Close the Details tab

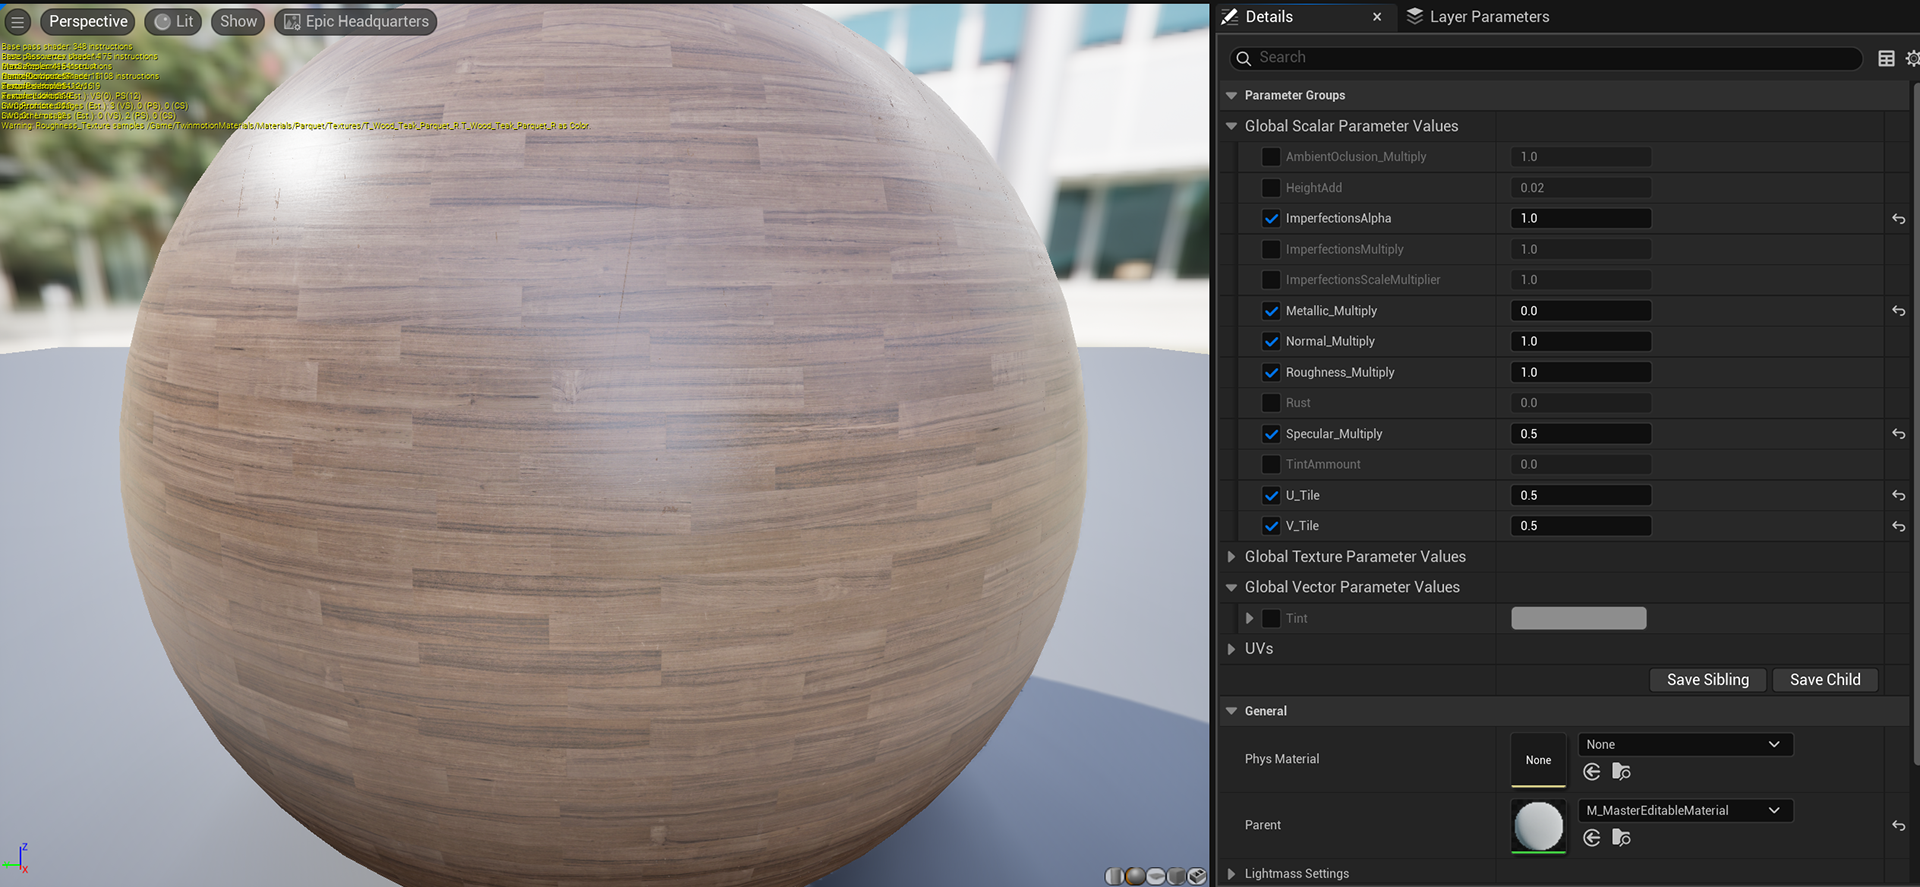1377,17
